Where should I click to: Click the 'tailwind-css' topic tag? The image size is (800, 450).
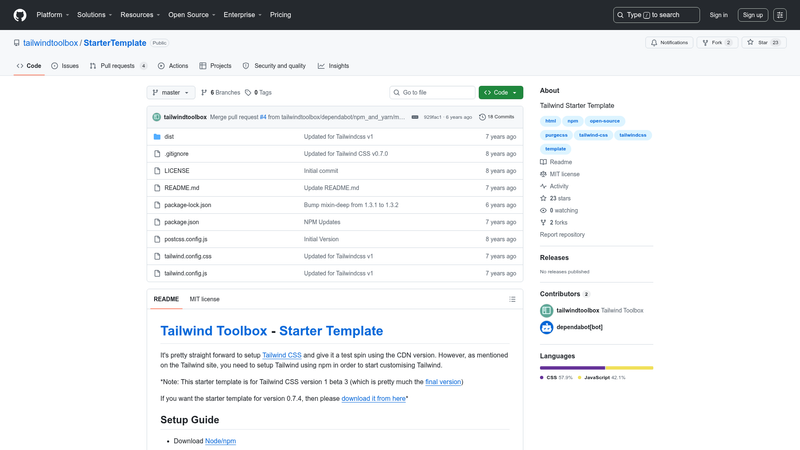click(593, 135)
